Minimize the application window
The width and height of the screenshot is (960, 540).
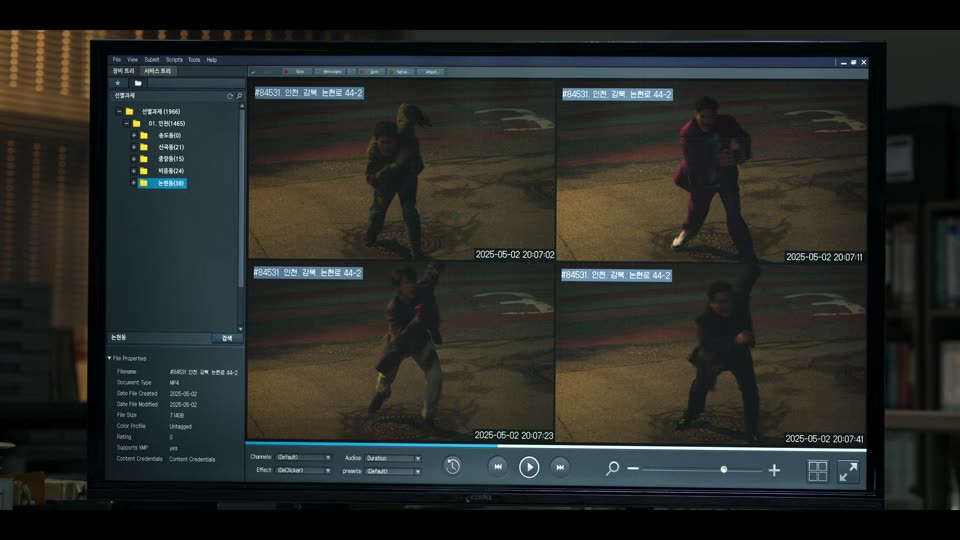coord(844,62)
